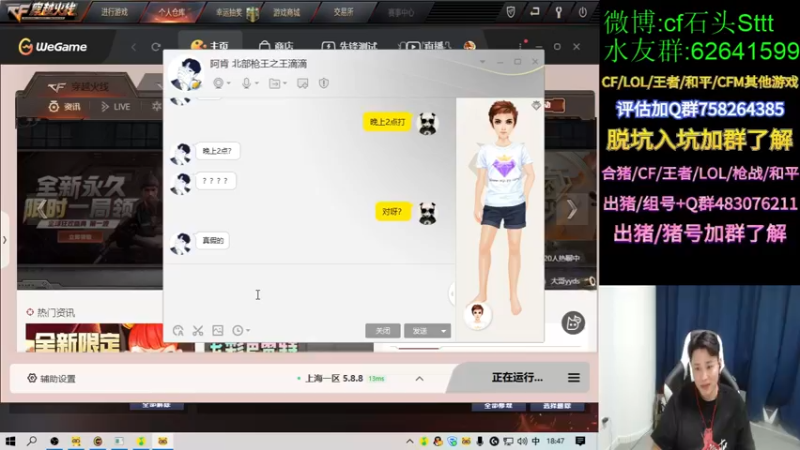Open the 幸运抽奖 tab
This screenshot has height=450, width=800.
(x=229, y=12)
